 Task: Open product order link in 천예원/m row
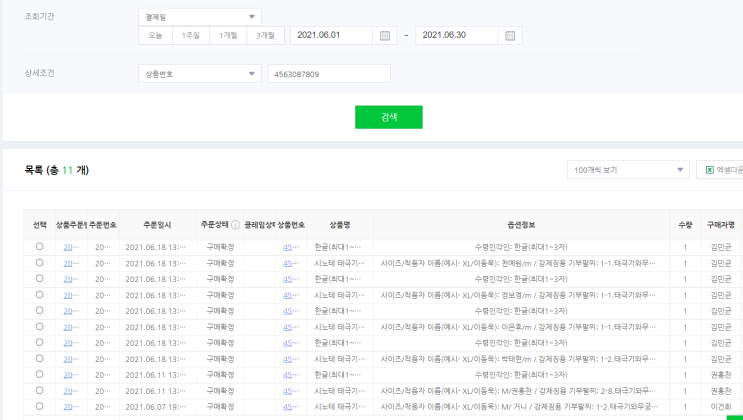tap(68, 264)
